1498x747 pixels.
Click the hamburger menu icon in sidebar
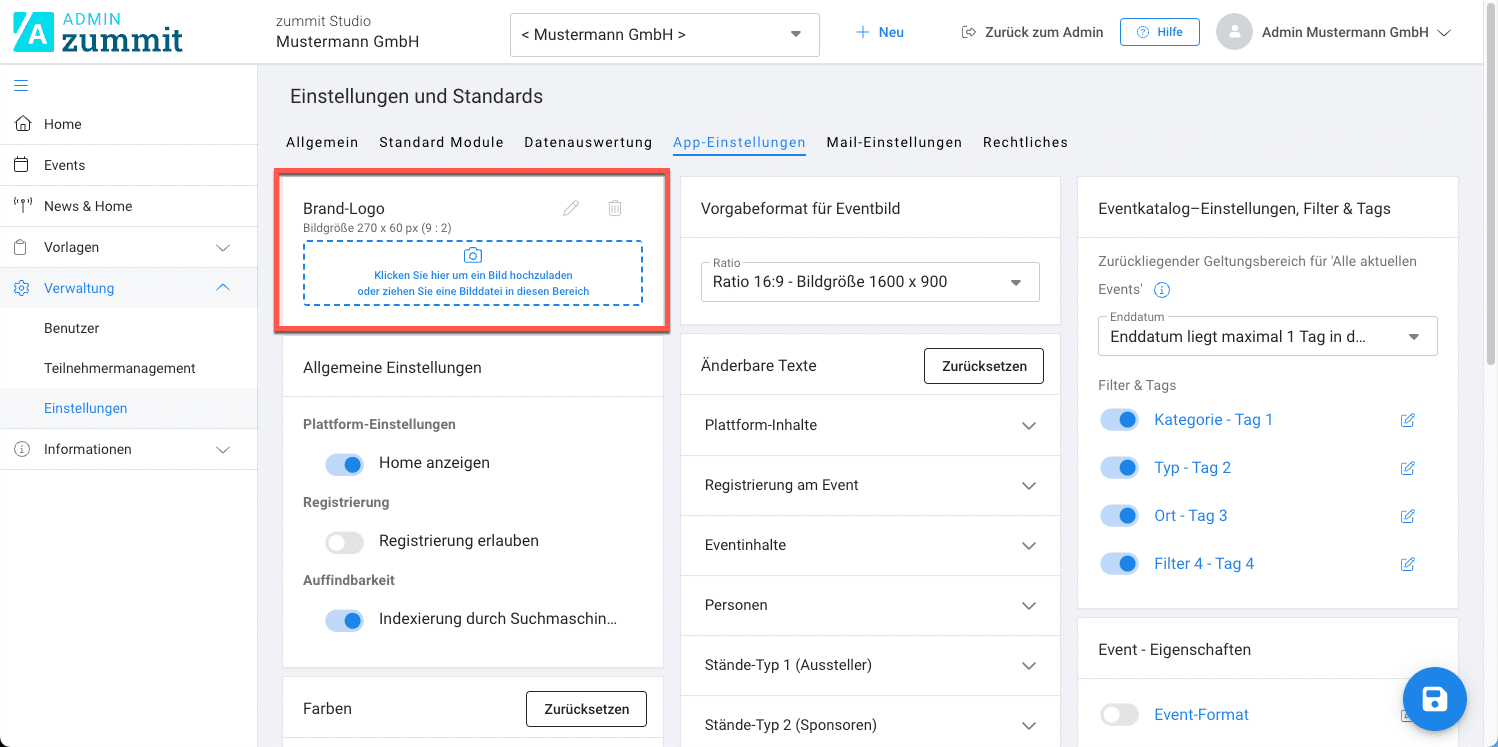coord(21,85)
